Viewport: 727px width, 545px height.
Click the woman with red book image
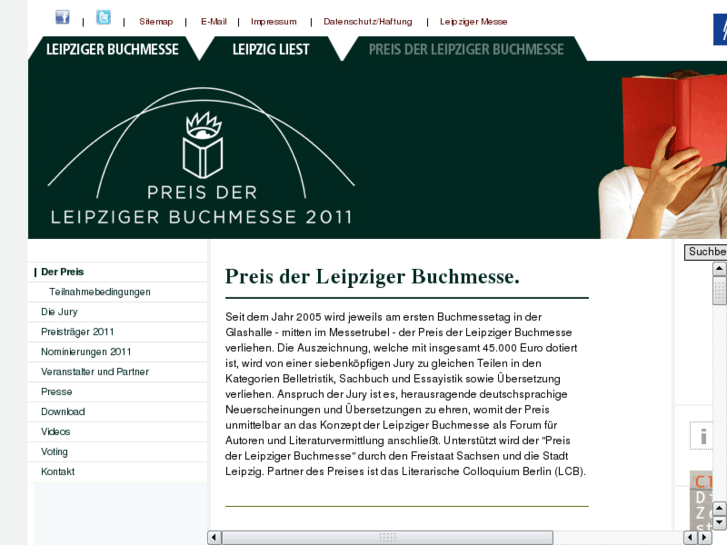663,153
